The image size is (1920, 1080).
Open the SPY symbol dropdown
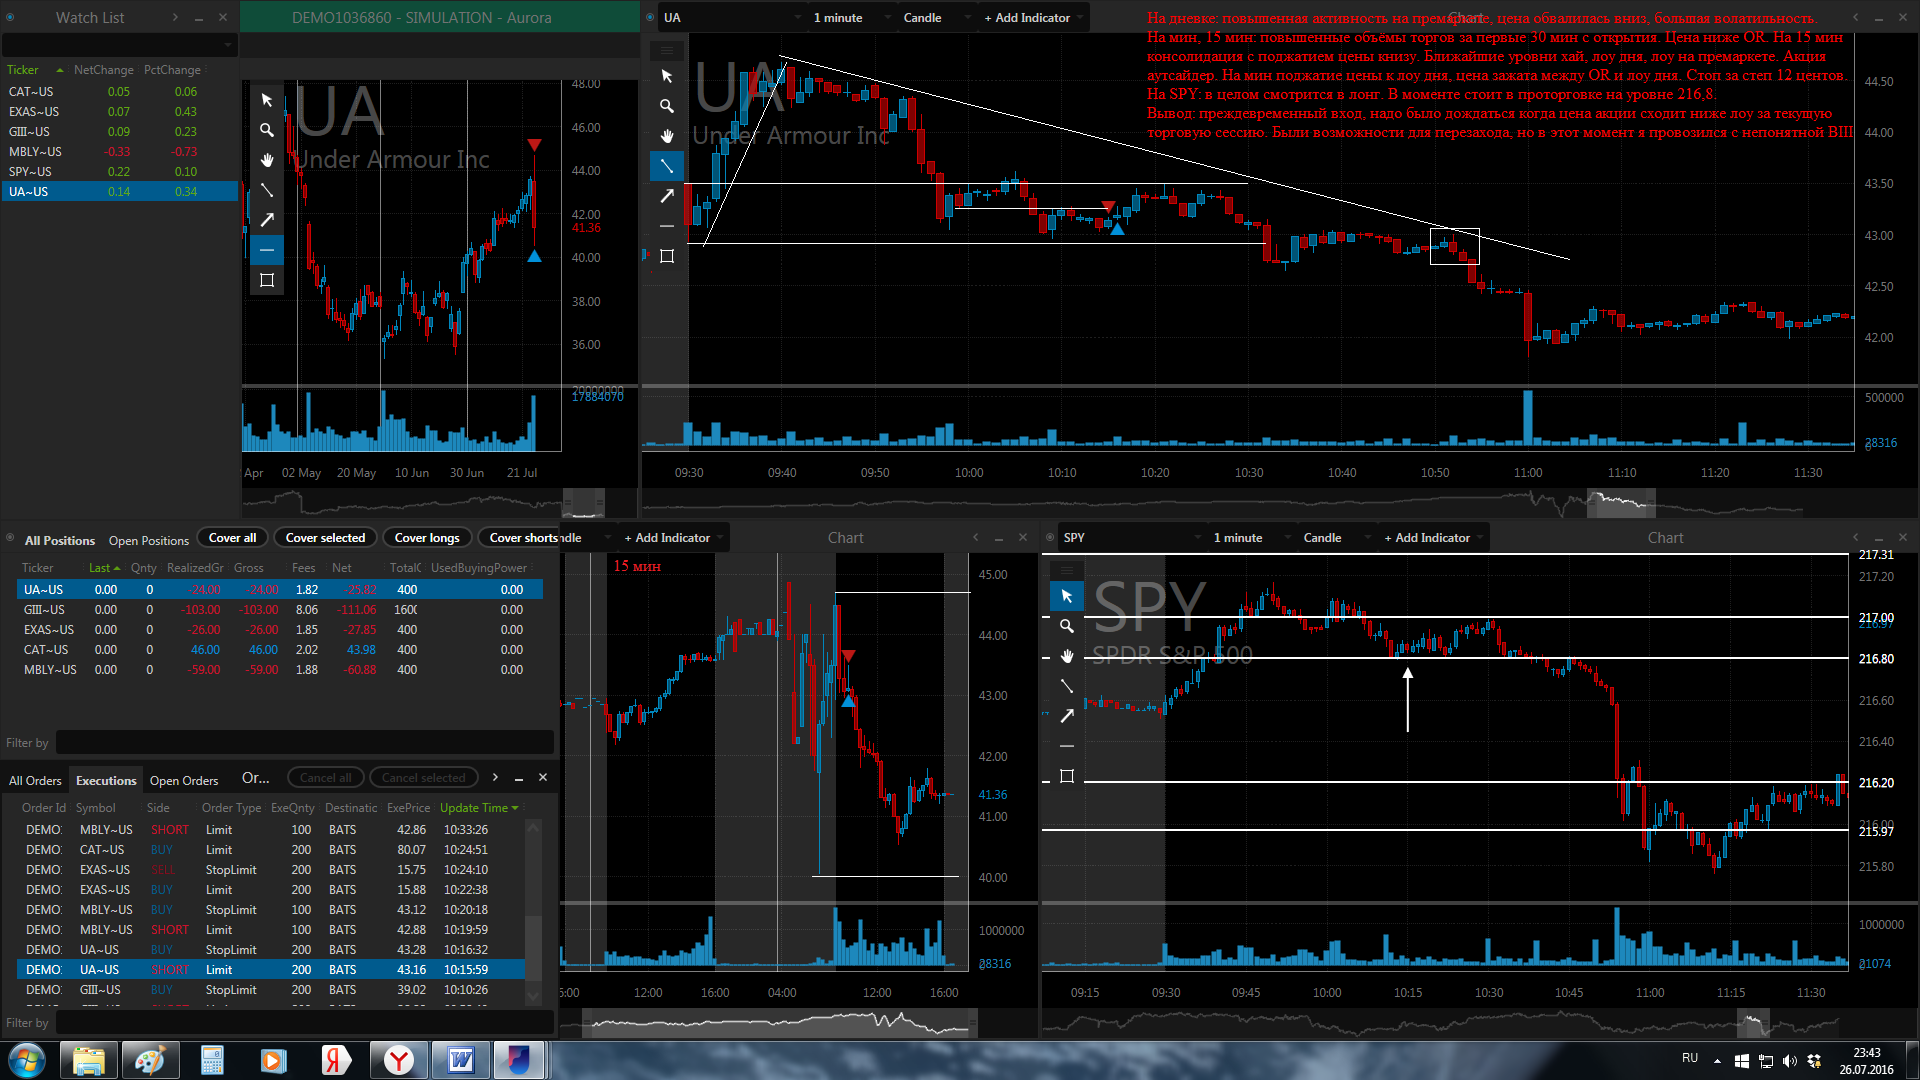click(1133, 538)
